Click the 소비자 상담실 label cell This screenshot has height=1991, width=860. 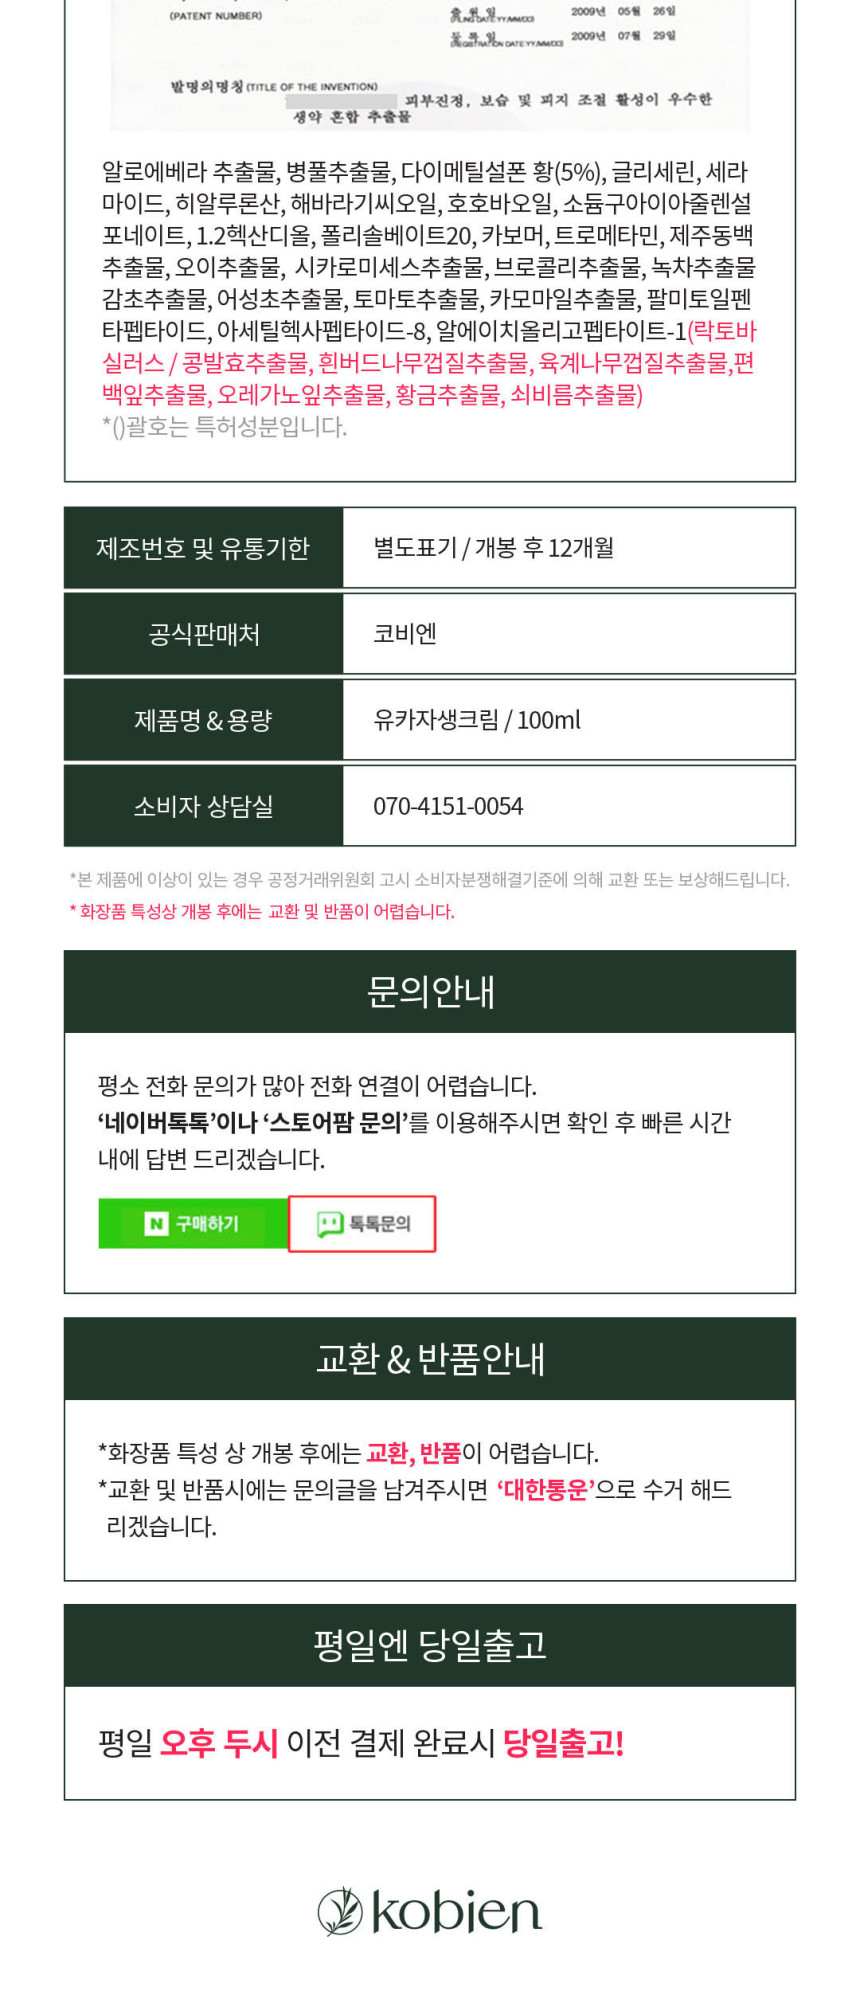[204, 806]
